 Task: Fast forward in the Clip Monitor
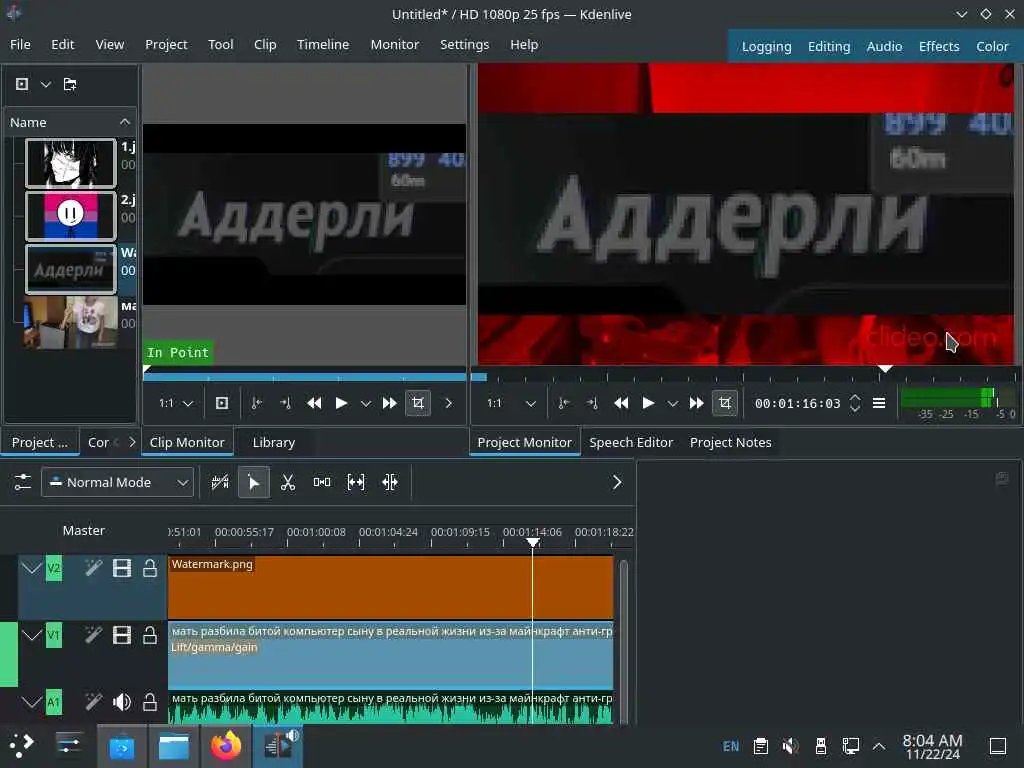click(389, 403)
